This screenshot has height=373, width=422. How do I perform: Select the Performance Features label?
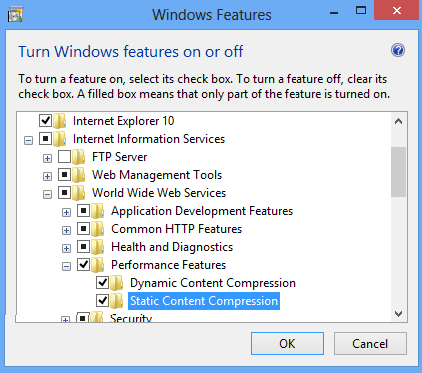coord(169,265)
